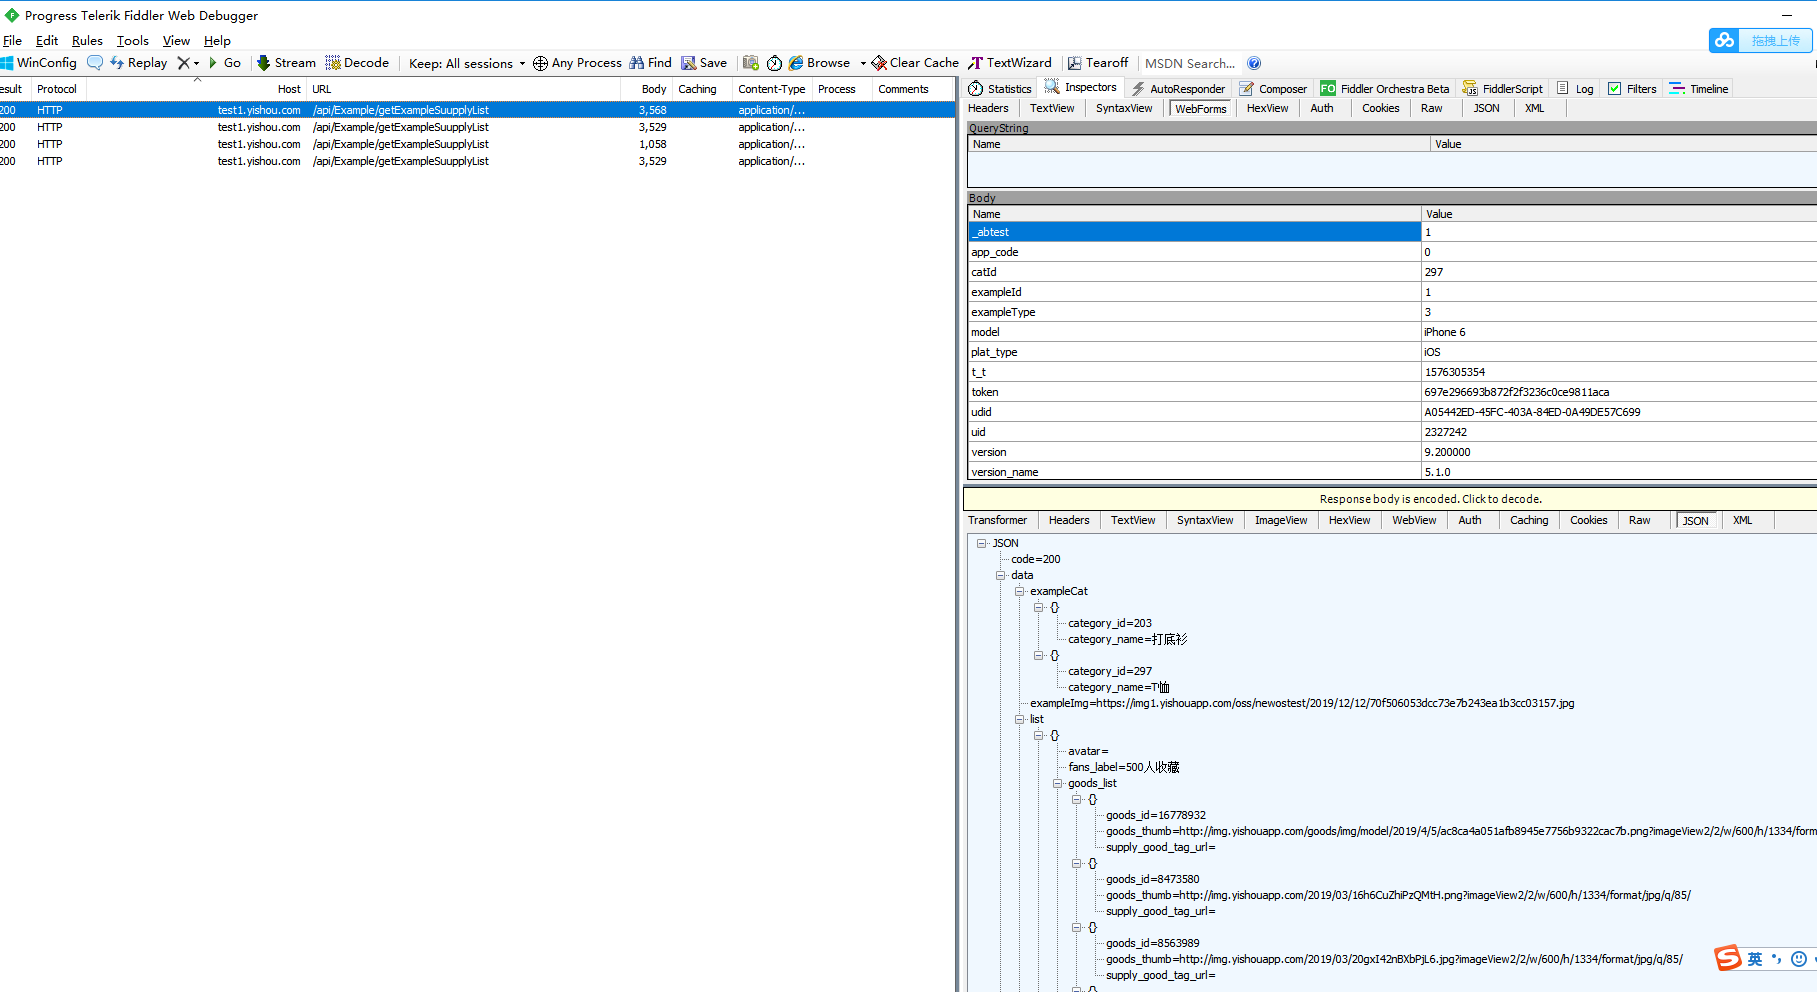Click 'Response body is encoded' decode bar
This screenshot has width=1817, height=992.
(1391, 498)
